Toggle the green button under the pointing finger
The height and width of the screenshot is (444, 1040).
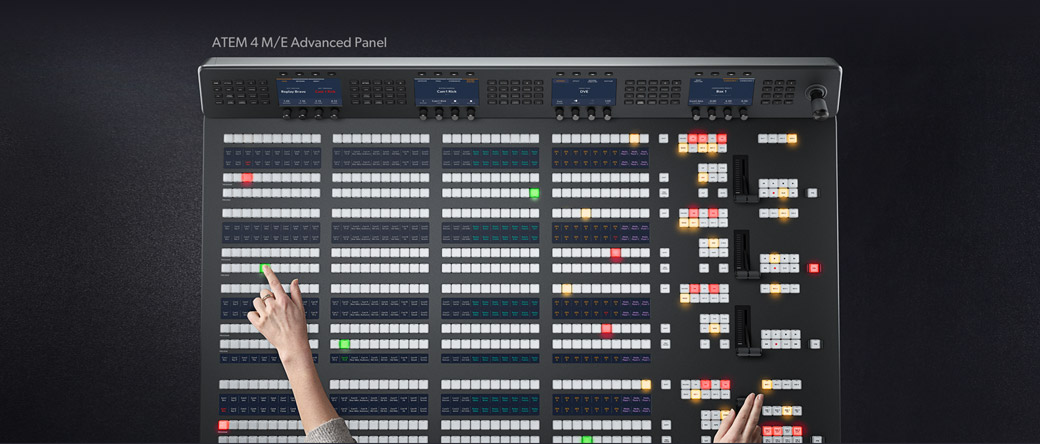pos(265,267)
